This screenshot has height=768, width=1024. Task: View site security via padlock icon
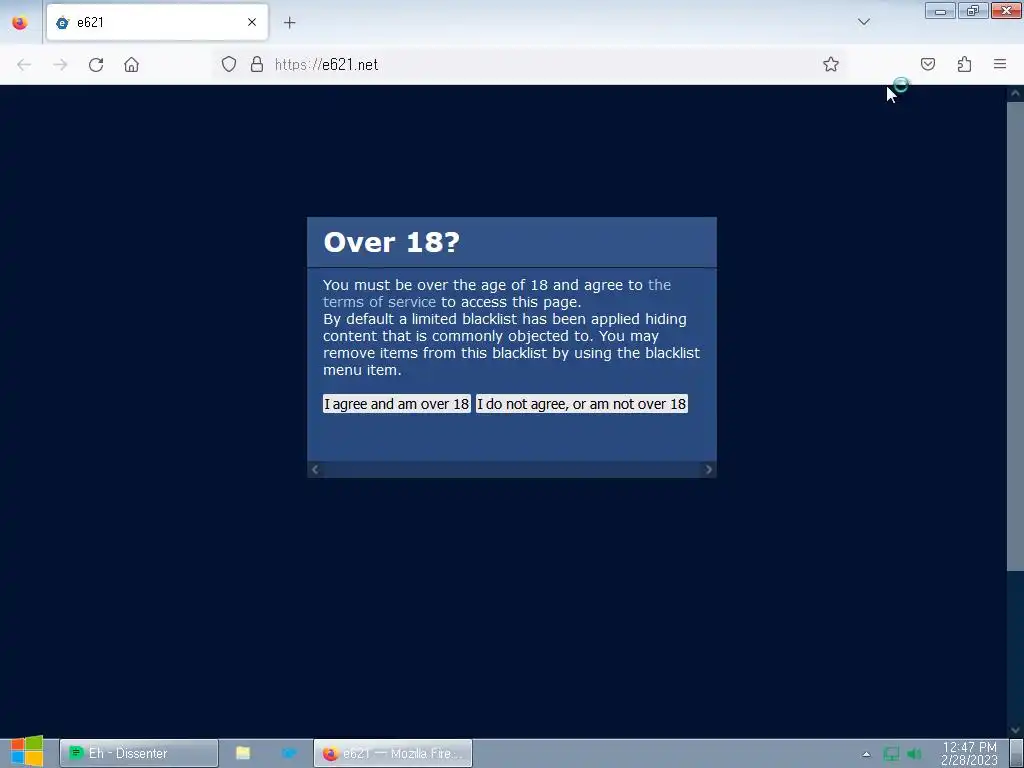tap(257, 64)
